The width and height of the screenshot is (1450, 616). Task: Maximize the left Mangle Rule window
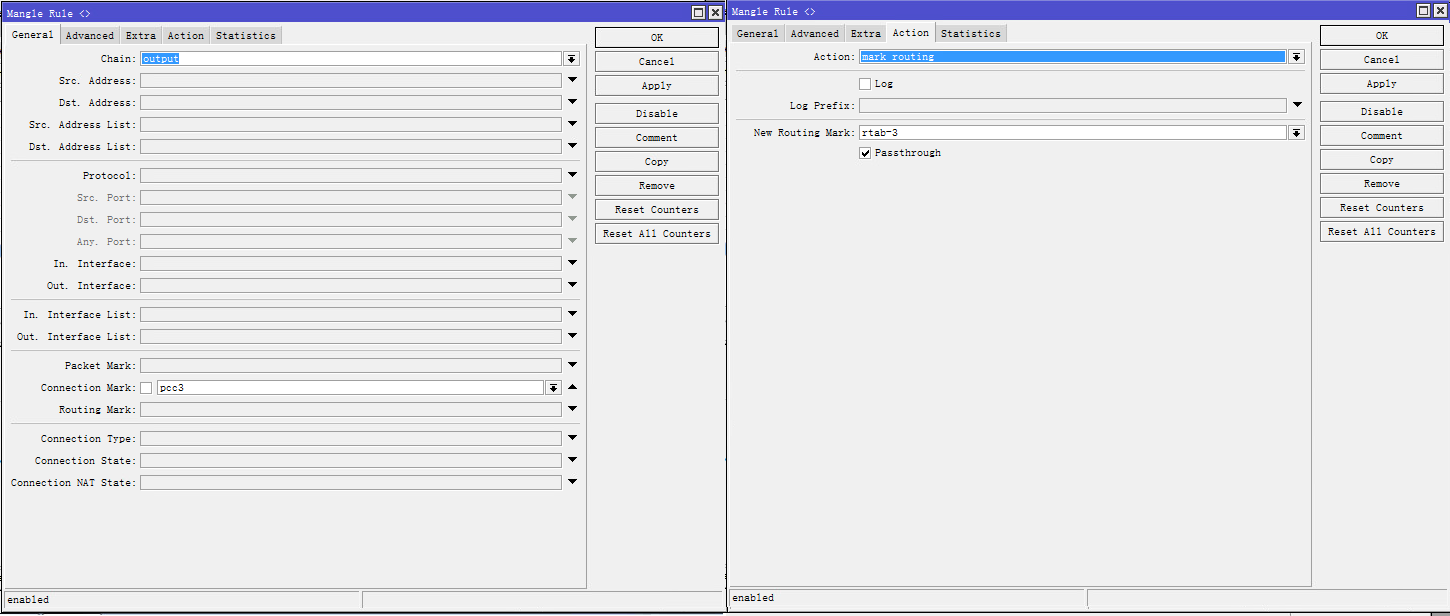(x=698, y=13)
